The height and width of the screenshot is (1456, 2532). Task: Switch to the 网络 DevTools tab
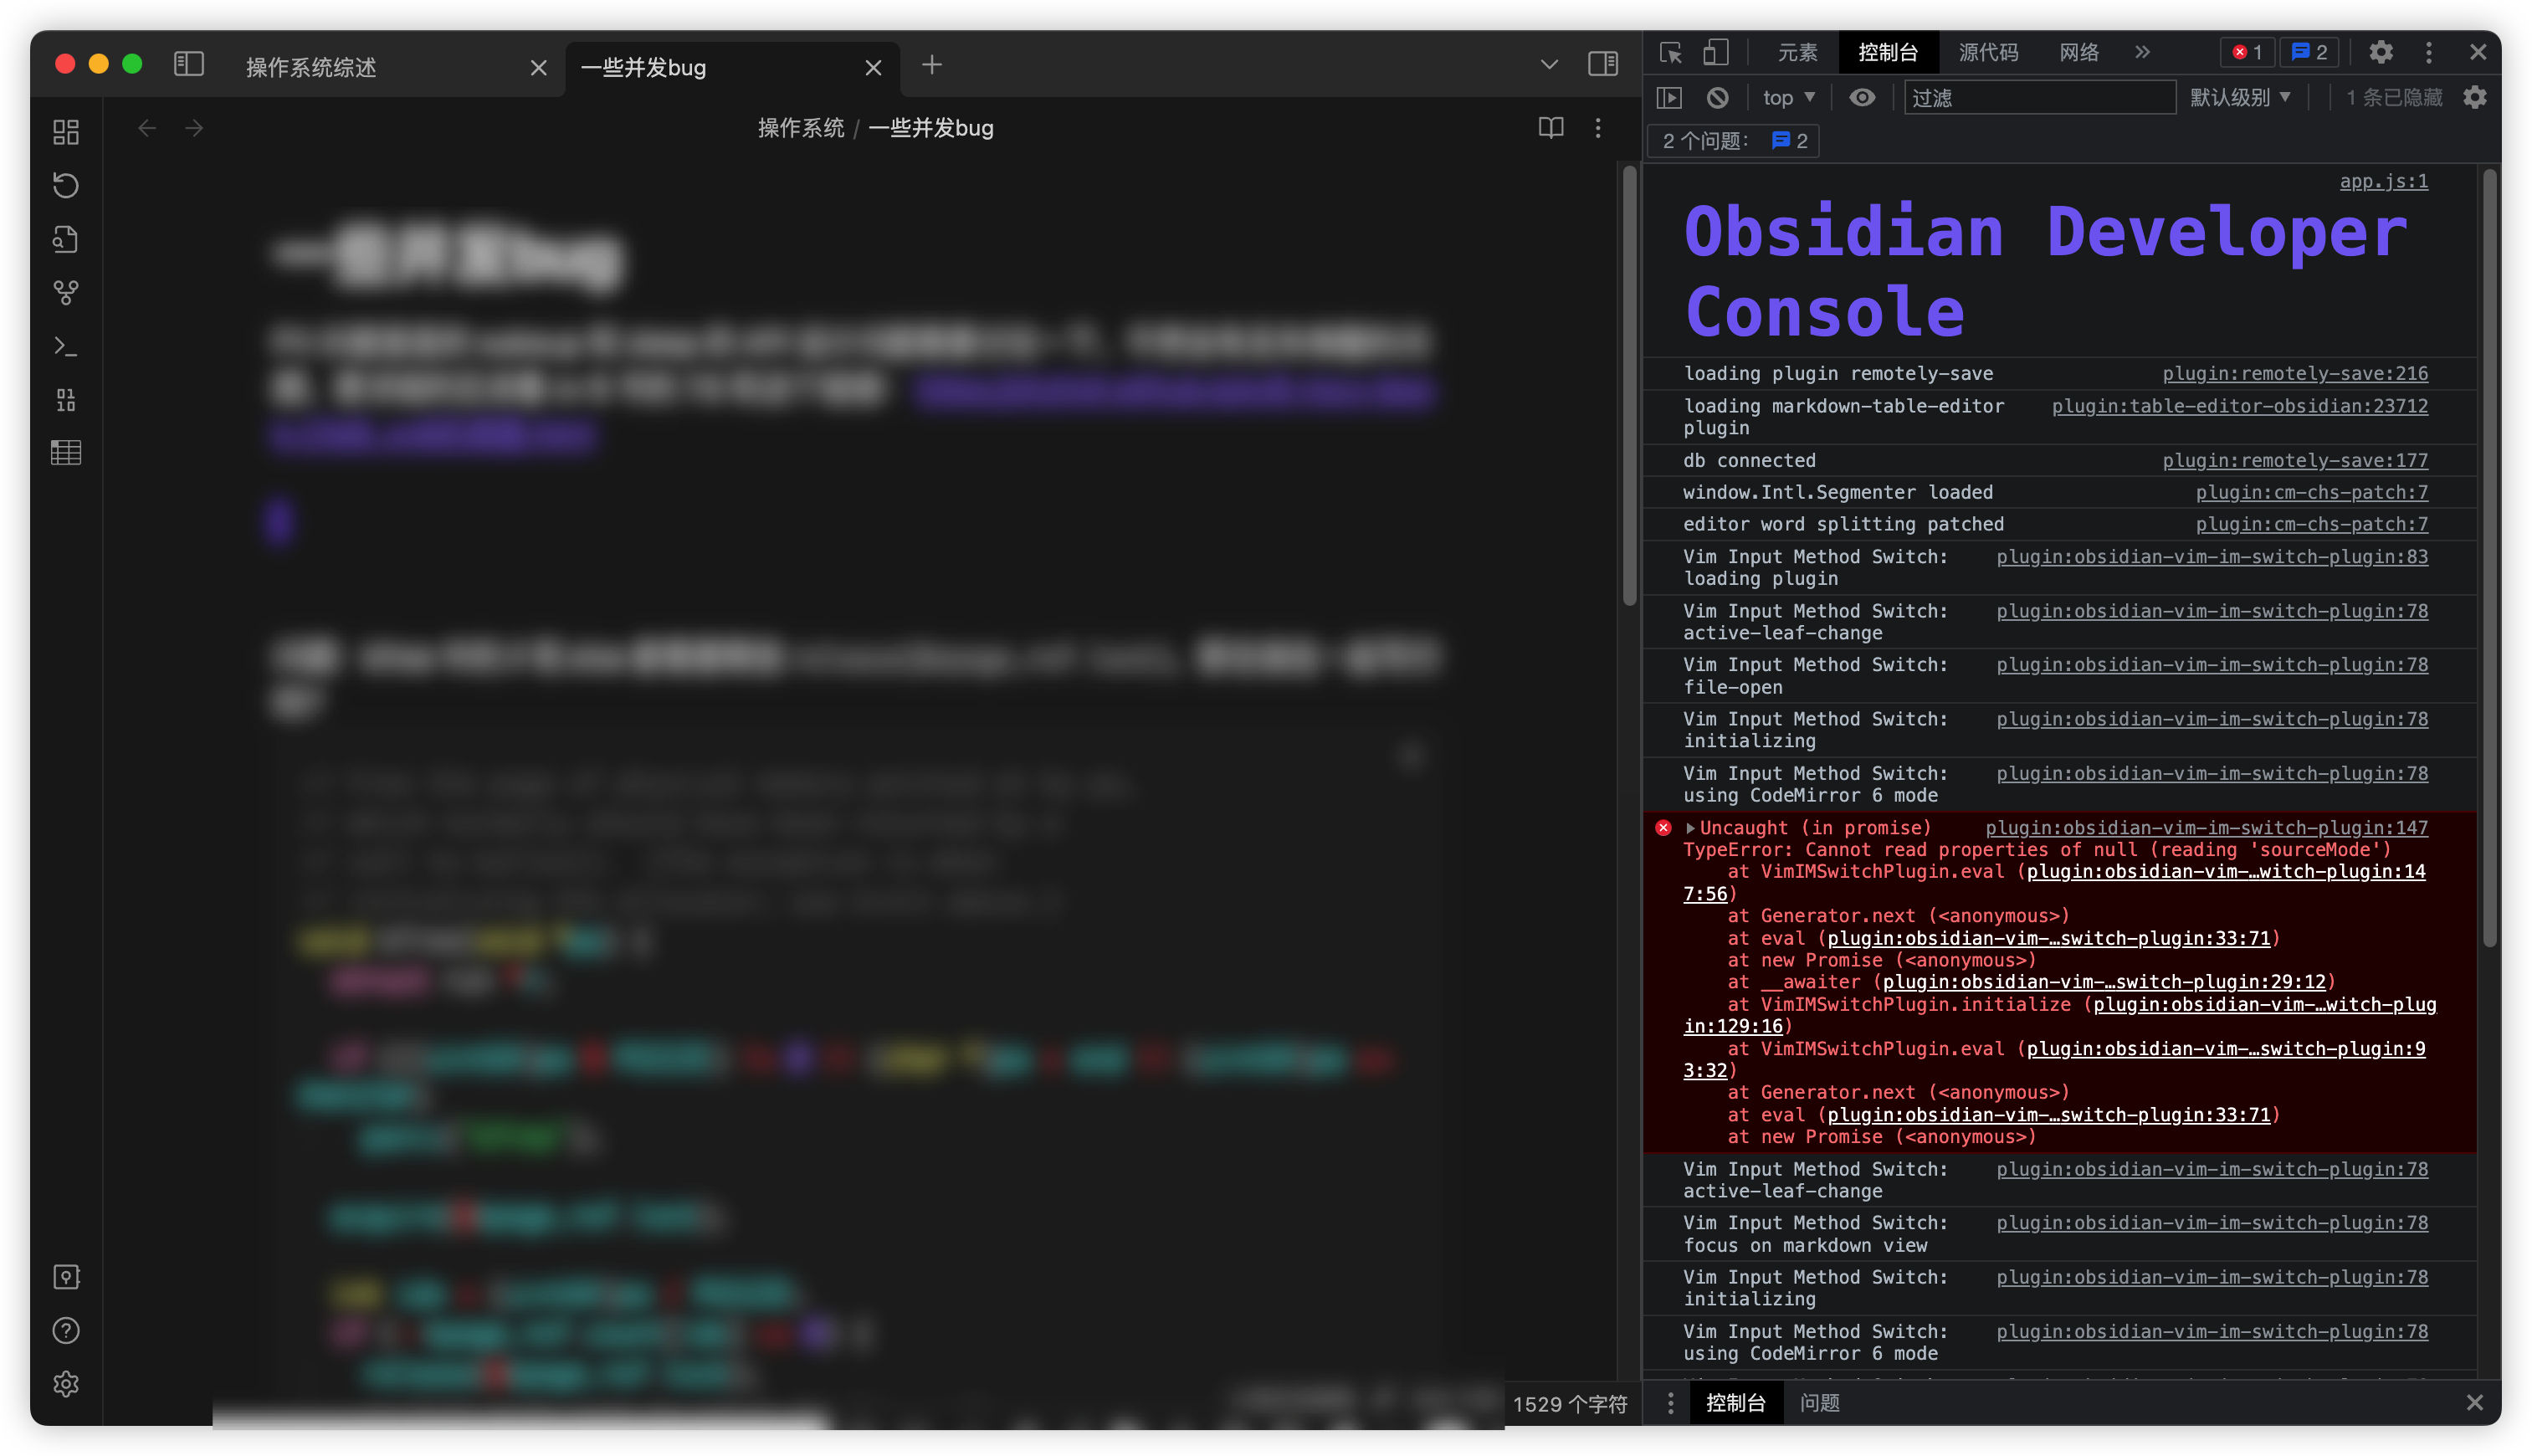pyautogui.click(x=2079, y=52)
